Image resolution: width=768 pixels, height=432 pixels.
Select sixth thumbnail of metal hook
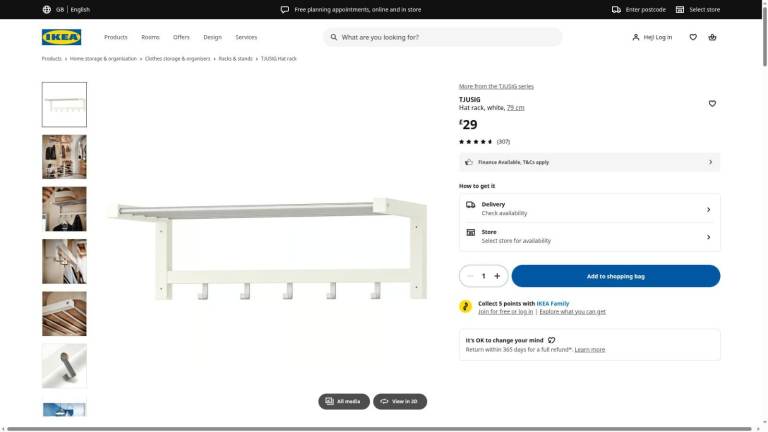(64, 366)
